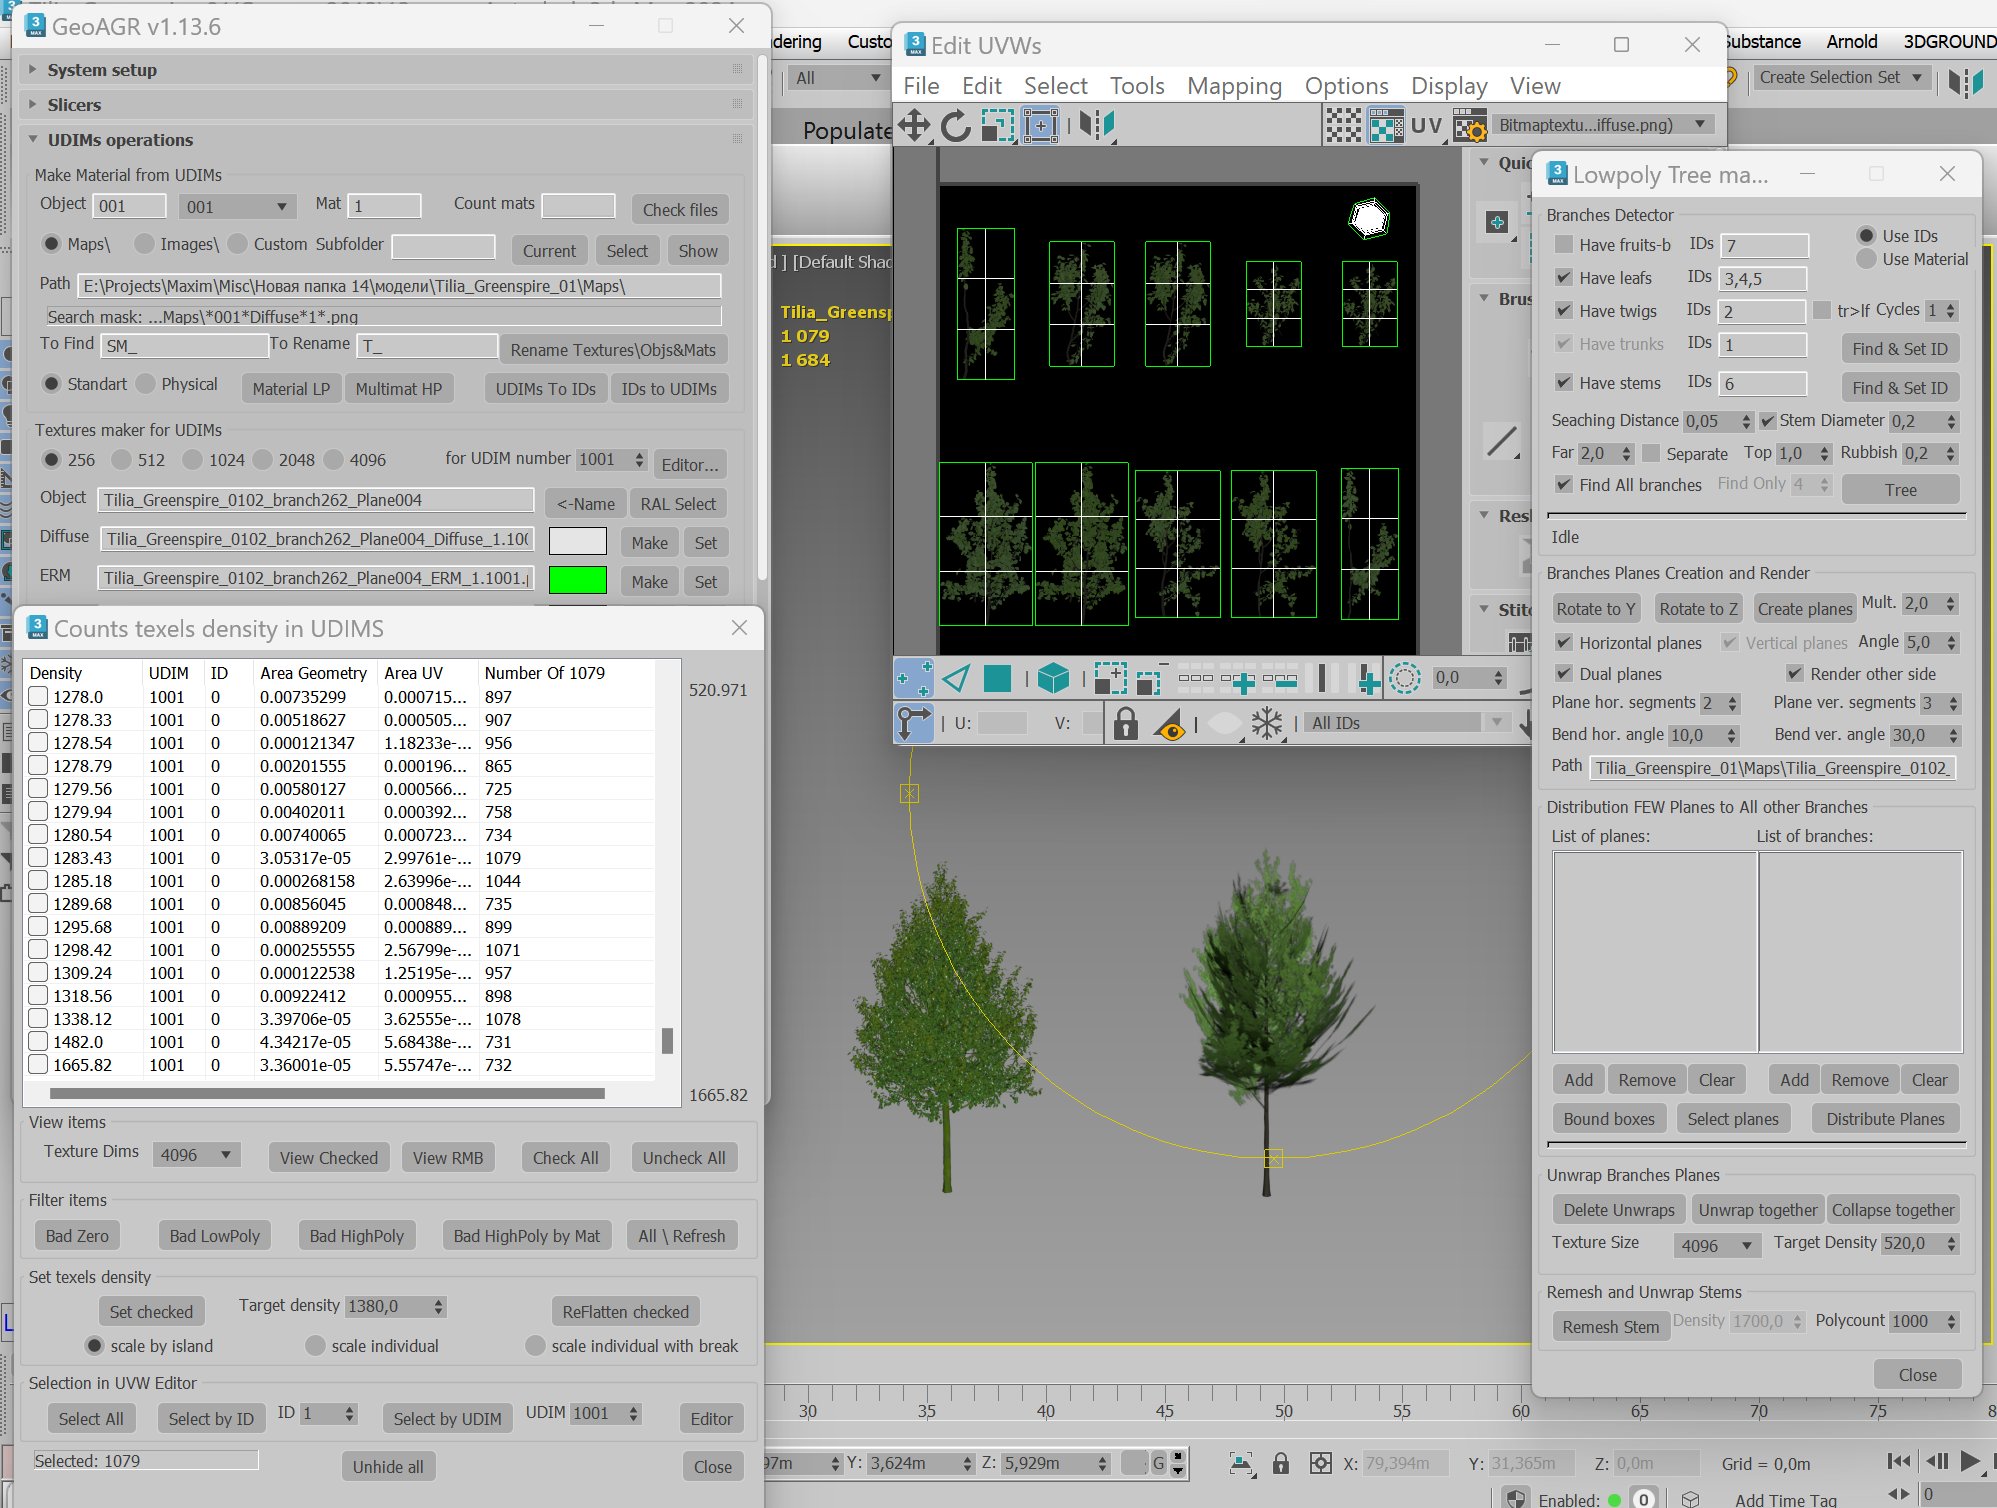Image resolution: width=1997 pixels, height=1508 pixels.
Task: Open the texture checker settings gear icon
Action: (1470, 126)
